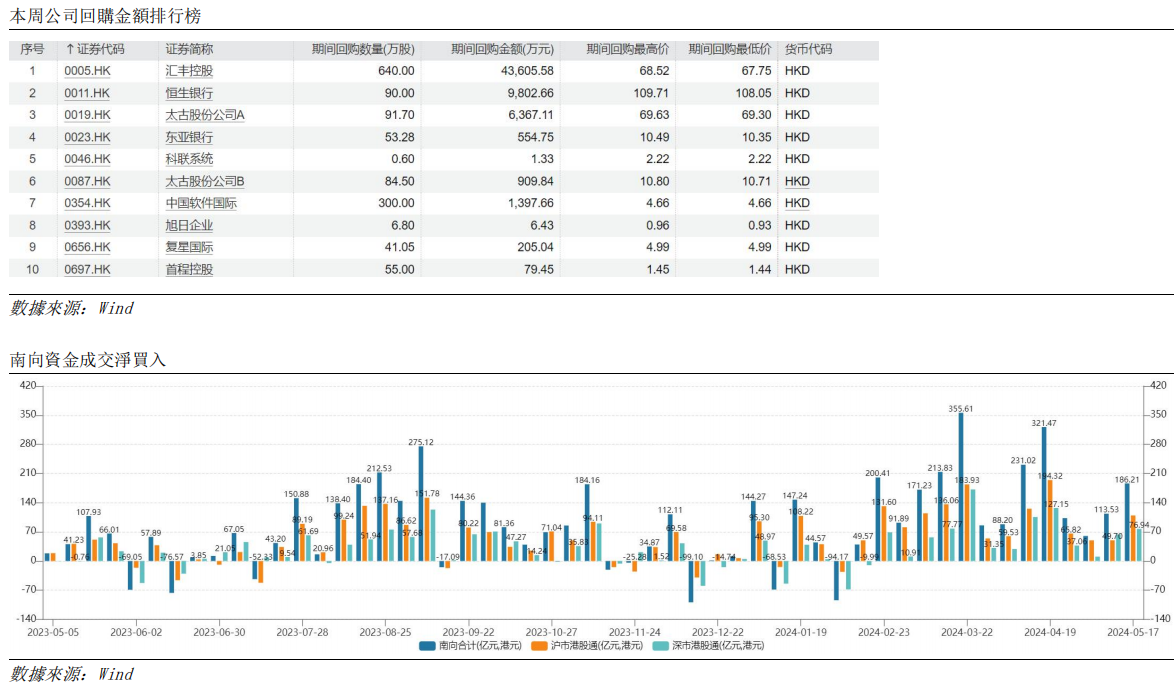The image size is (1174, 699).
Task: Click the 货币代码 column header
Action: pyautogui.click(x=809, y=49)
